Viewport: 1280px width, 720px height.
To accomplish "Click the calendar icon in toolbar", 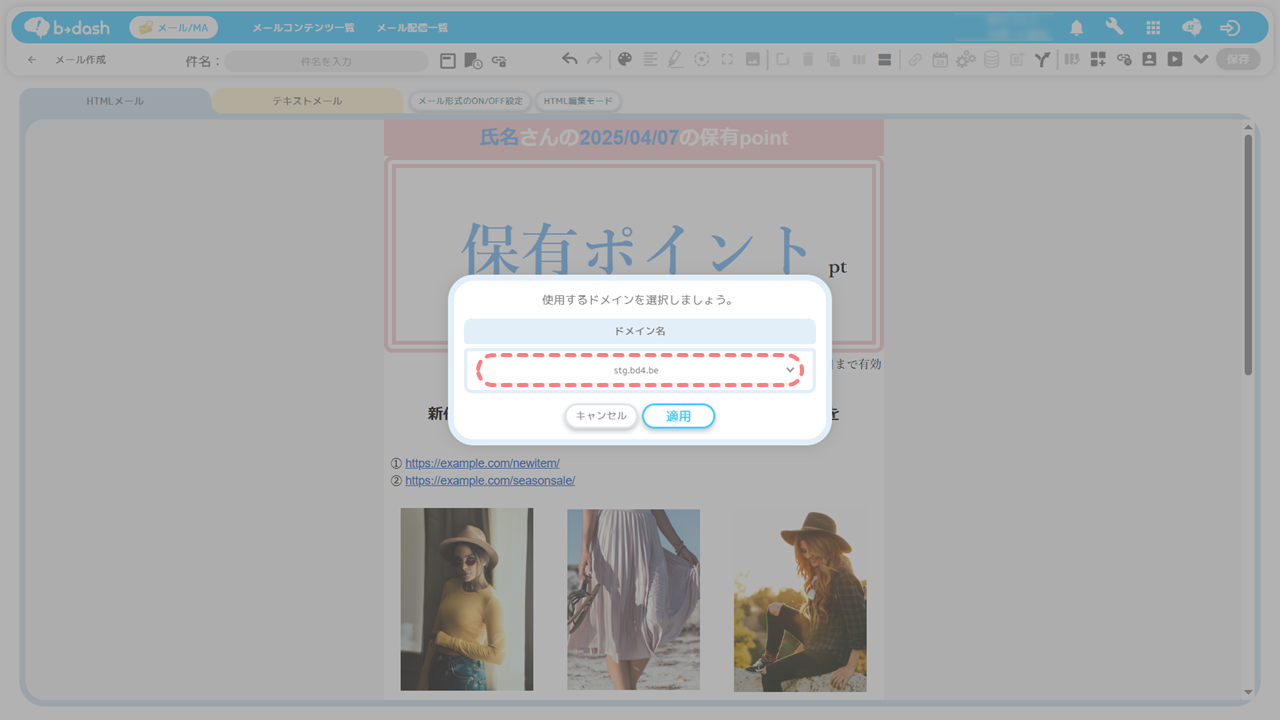I will [x=940, y=60].
